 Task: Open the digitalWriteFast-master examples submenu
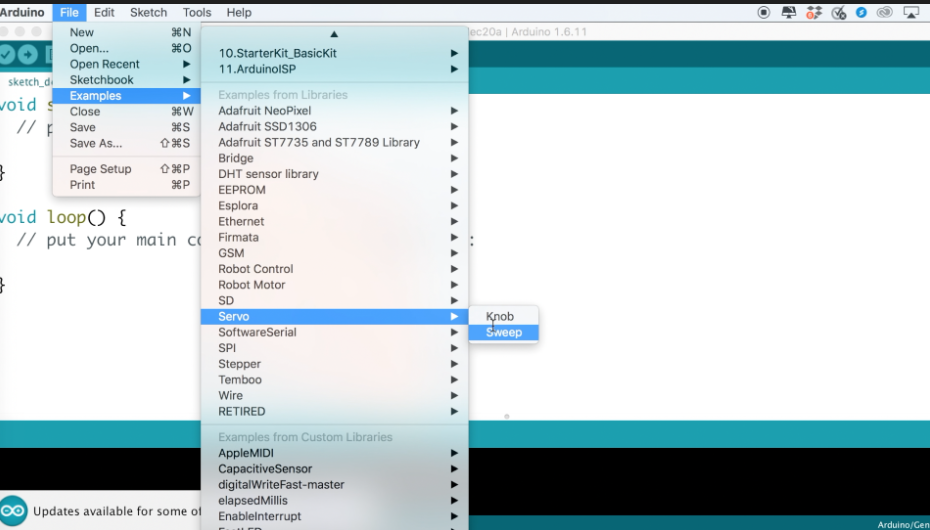[x=335, y=485]
